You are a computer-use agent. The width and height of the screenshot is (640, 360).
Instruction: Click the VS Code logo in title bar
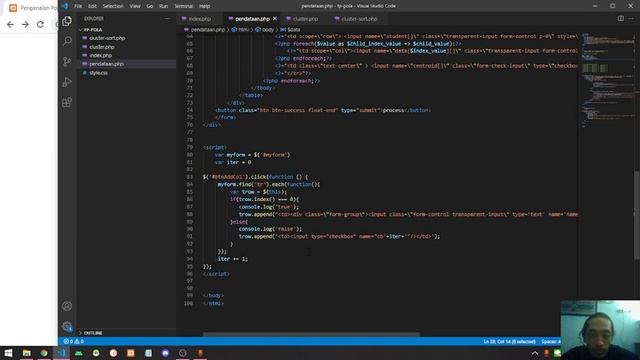65,6
